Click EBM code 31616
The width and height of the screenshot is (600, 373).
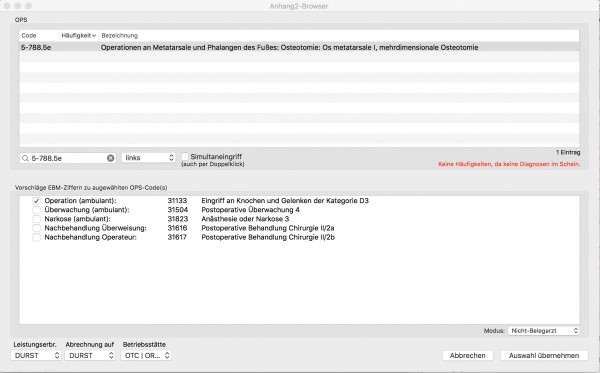(178, 228)
